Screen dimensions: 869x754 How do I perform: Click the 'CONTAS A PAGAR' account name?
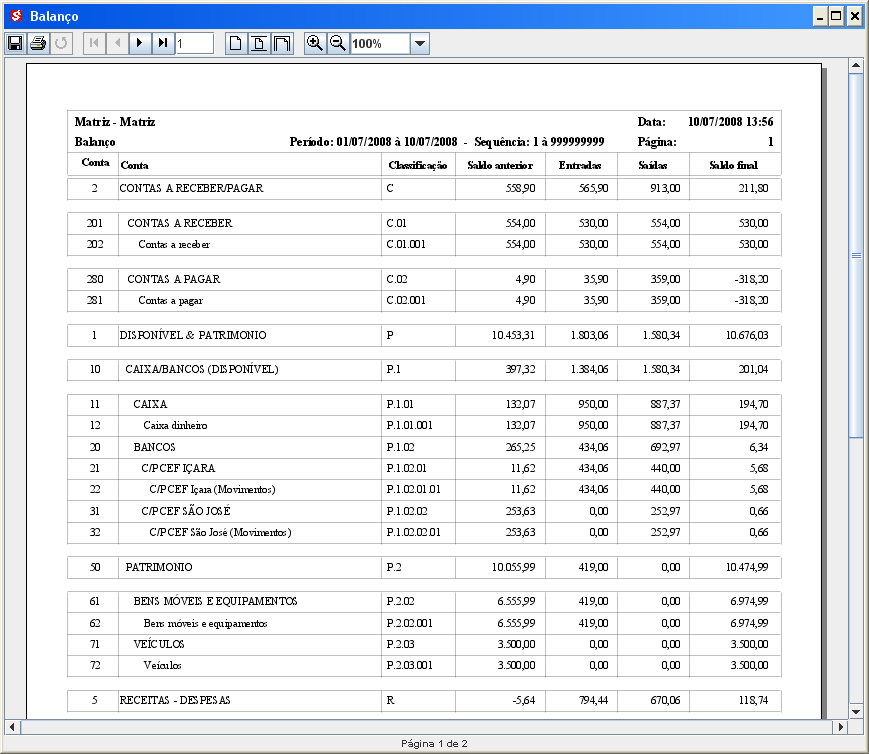pos(173,279)
